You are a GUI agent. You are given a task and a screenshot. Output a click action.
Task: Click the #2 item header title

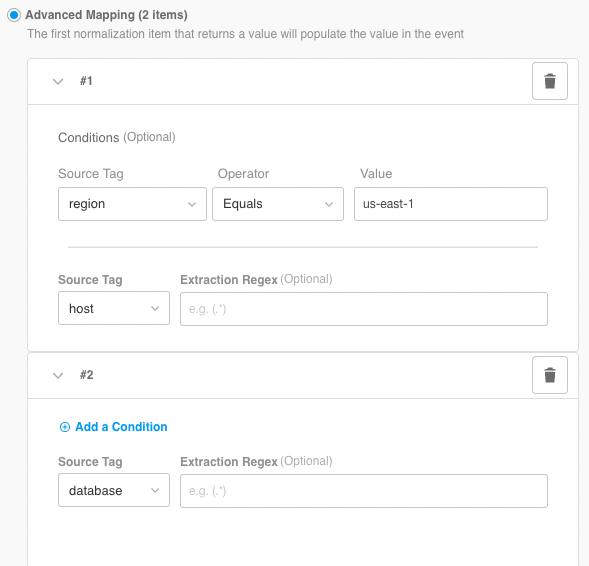pyautogui.click(x=86, y=375)
